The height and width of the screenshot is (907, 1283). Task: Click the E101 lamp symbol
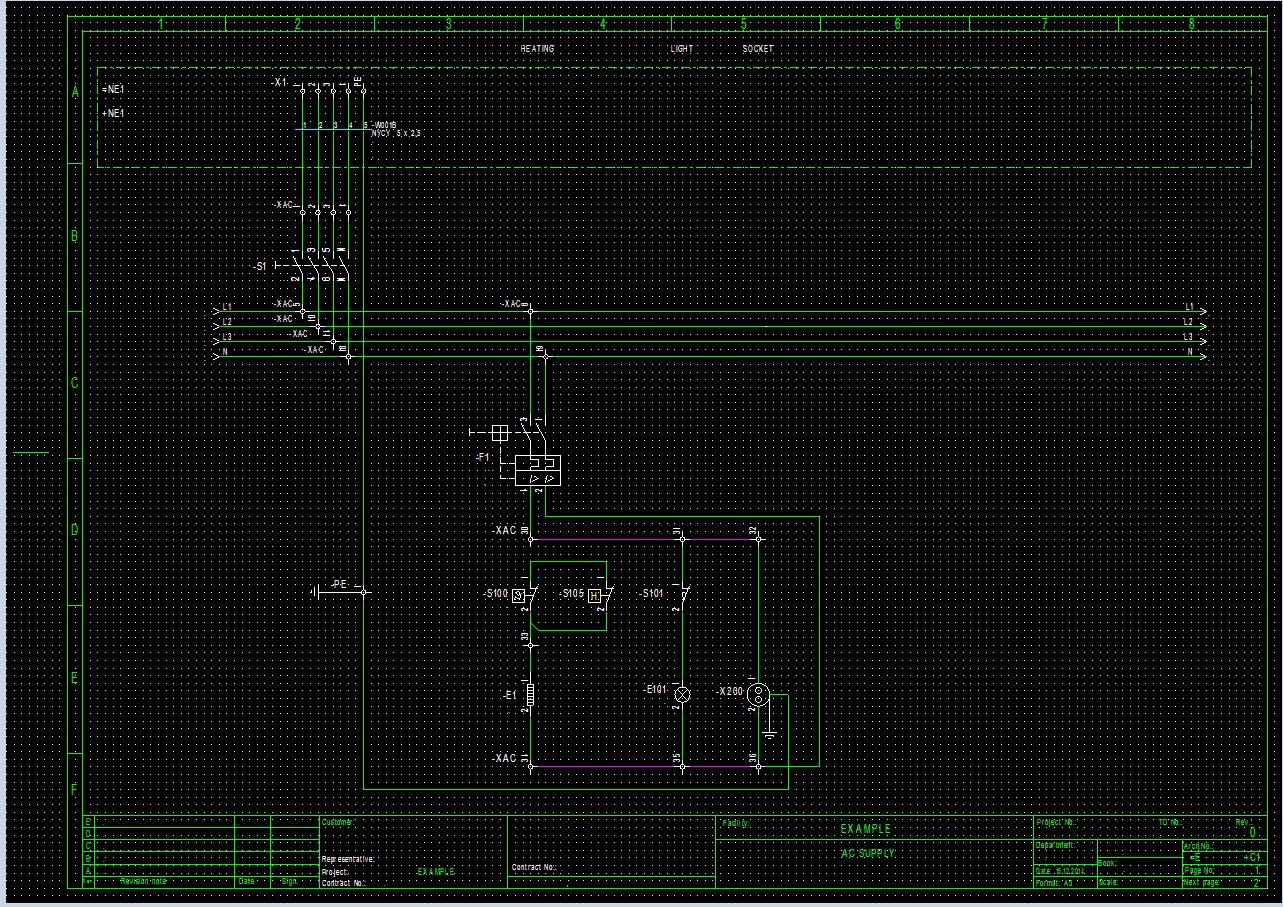682,693
